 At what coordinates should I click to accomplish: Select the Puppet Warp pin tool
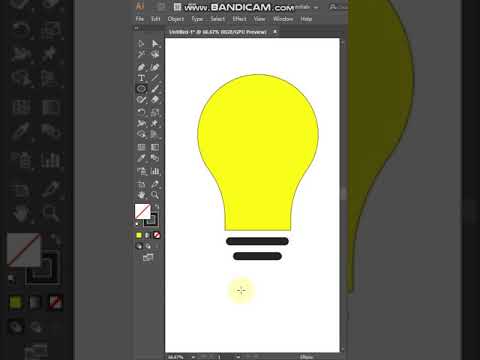pyautogui.click(x=155, y=123)
